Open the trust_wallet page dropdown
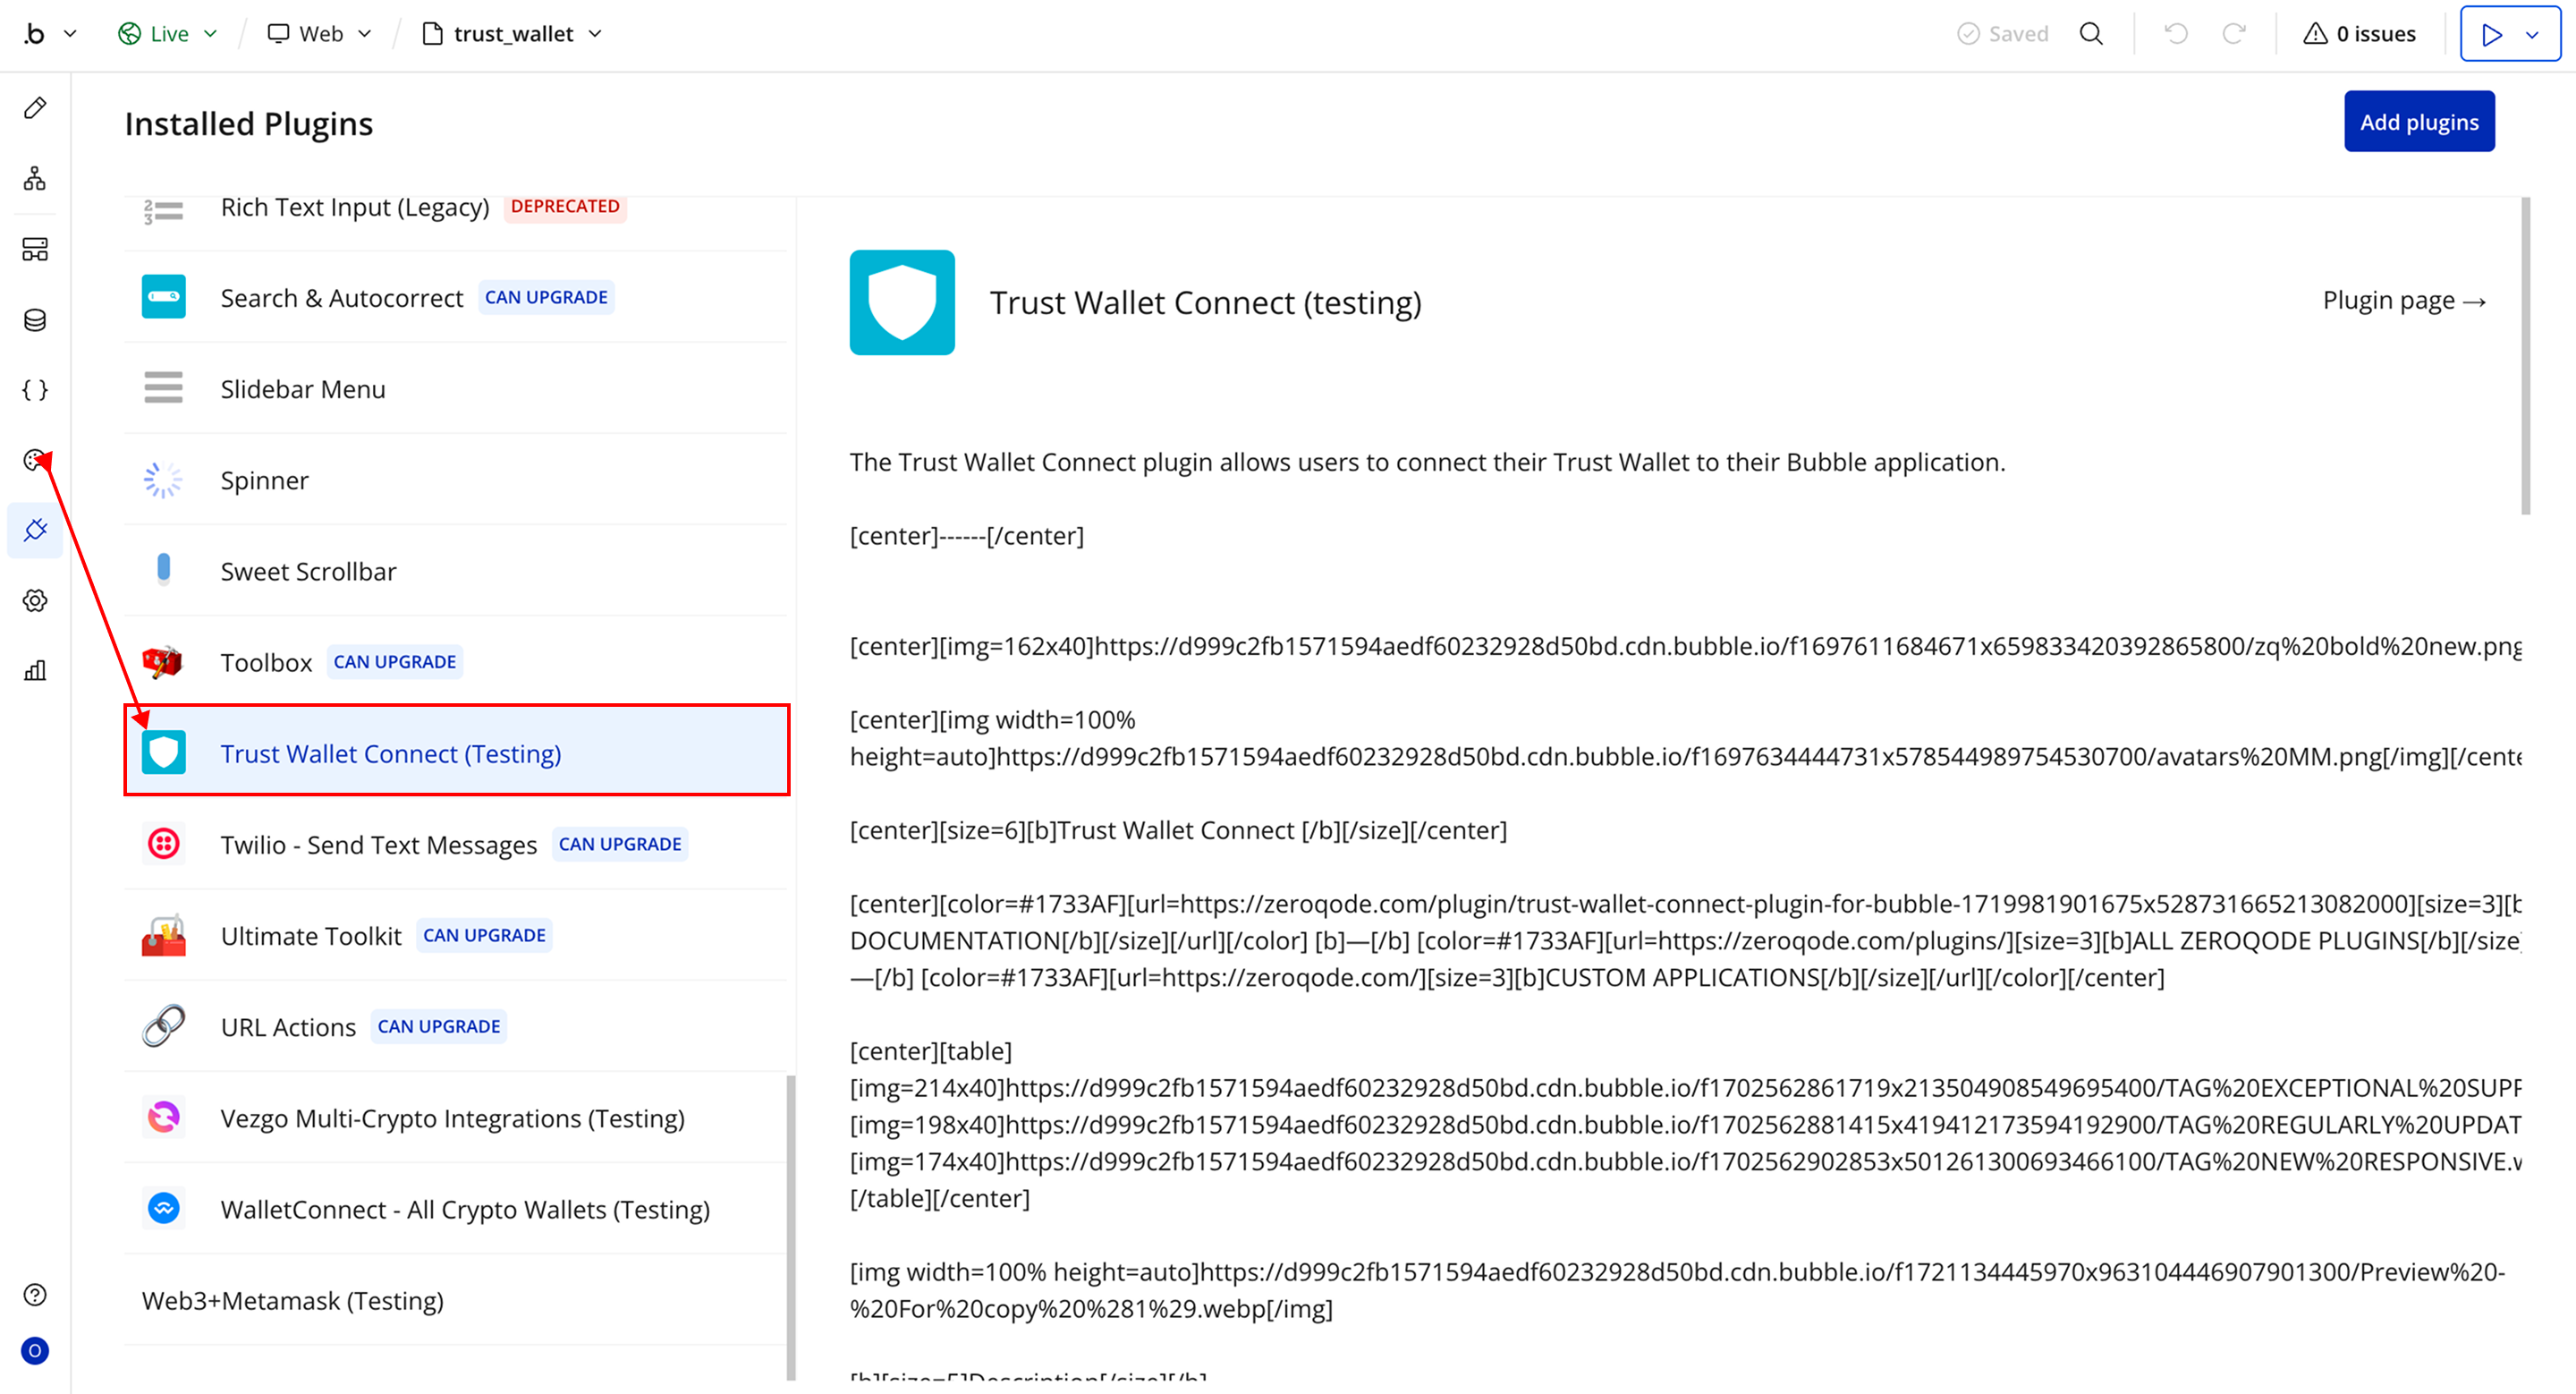Image resolution: width=2576 pixels, height=1394 pixels. tap(513, 34)
